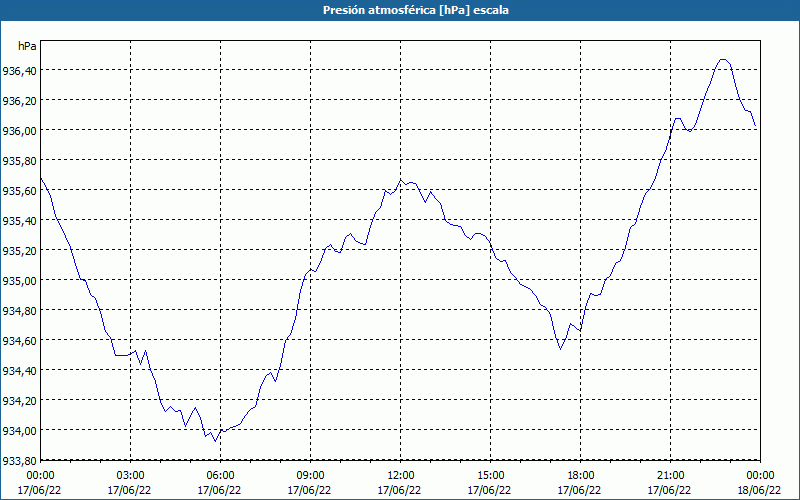Select the 936,00 y-axis label
This screenshot has height=500, width=800.
19,131
